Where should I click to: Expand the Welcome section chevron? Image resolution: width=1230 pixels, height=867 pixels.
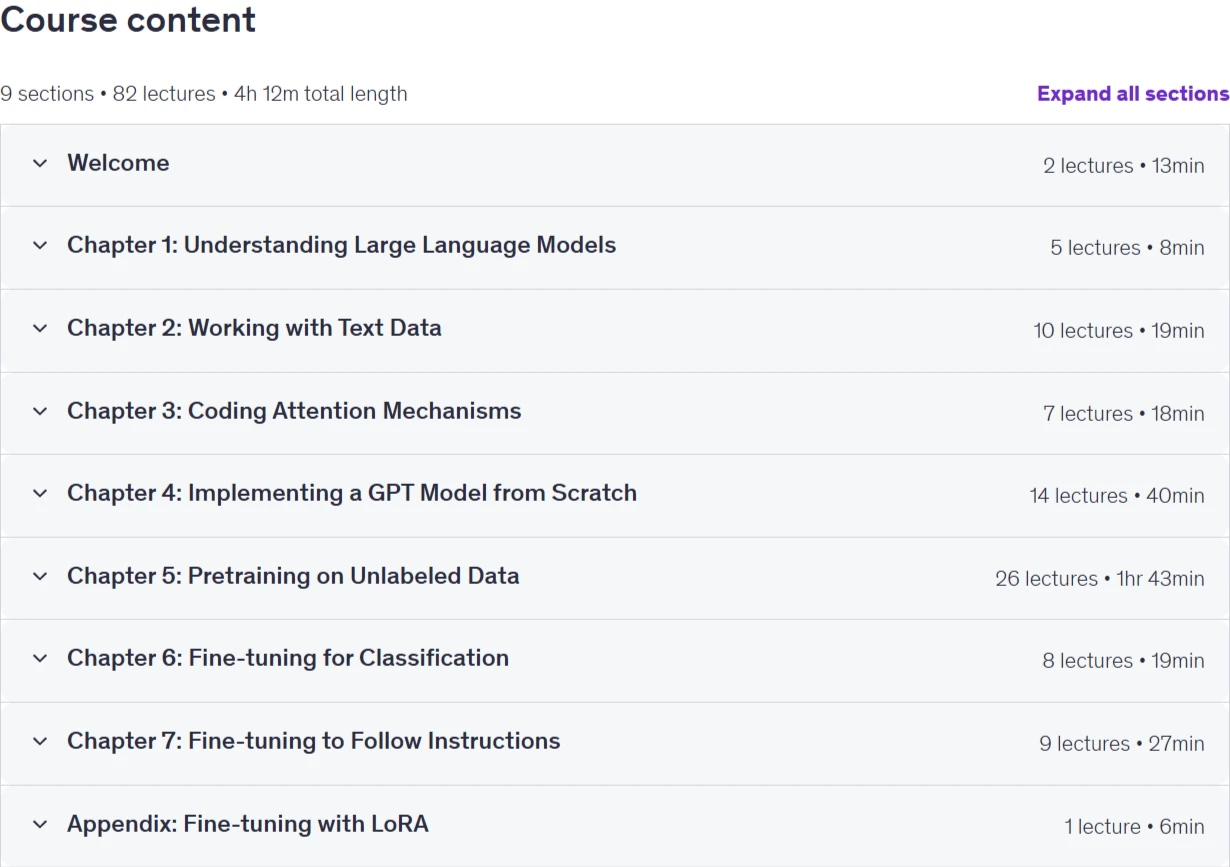(40, 163)
